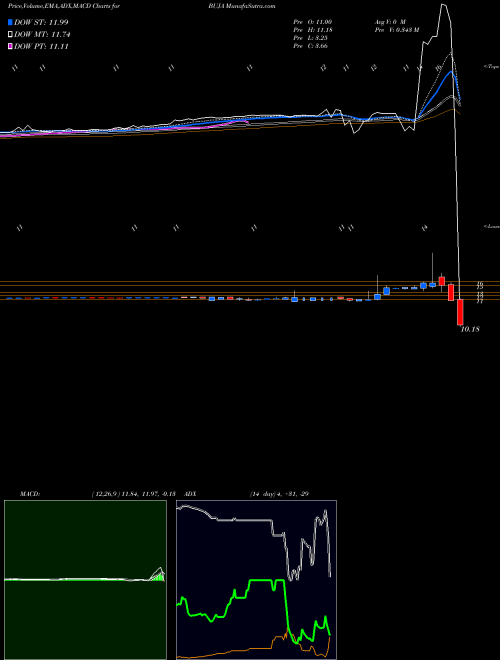Click the last large red candlestick

(x=460, y=312)
